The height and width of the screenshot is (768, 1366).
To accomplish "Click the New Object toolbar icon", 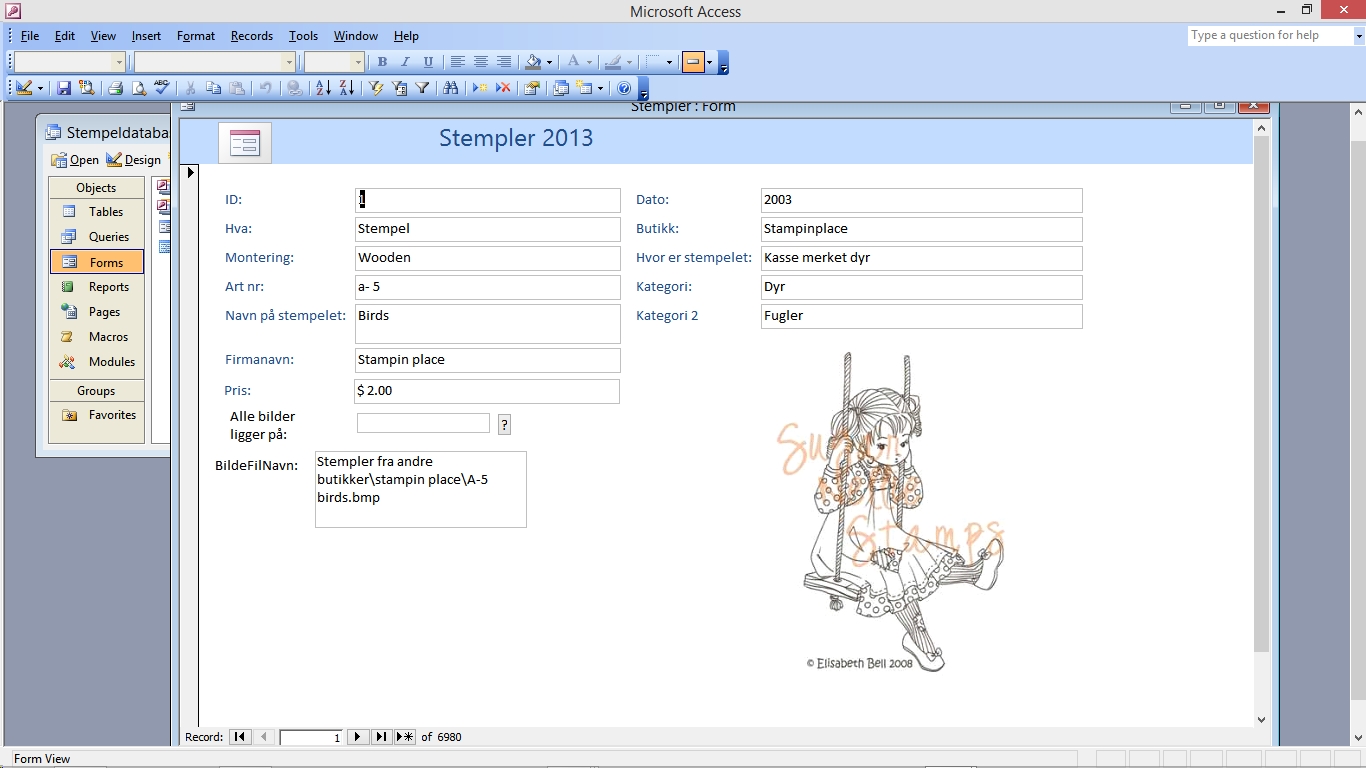I will pos(584,88).
